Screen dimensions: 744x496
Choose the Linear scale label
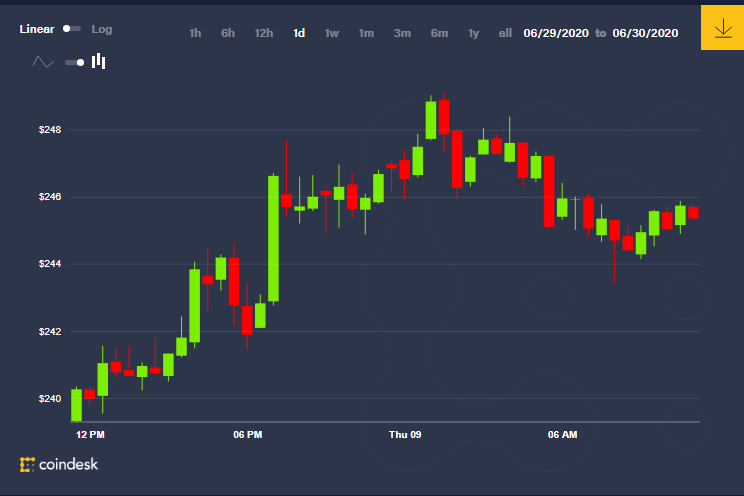point(37,29)
